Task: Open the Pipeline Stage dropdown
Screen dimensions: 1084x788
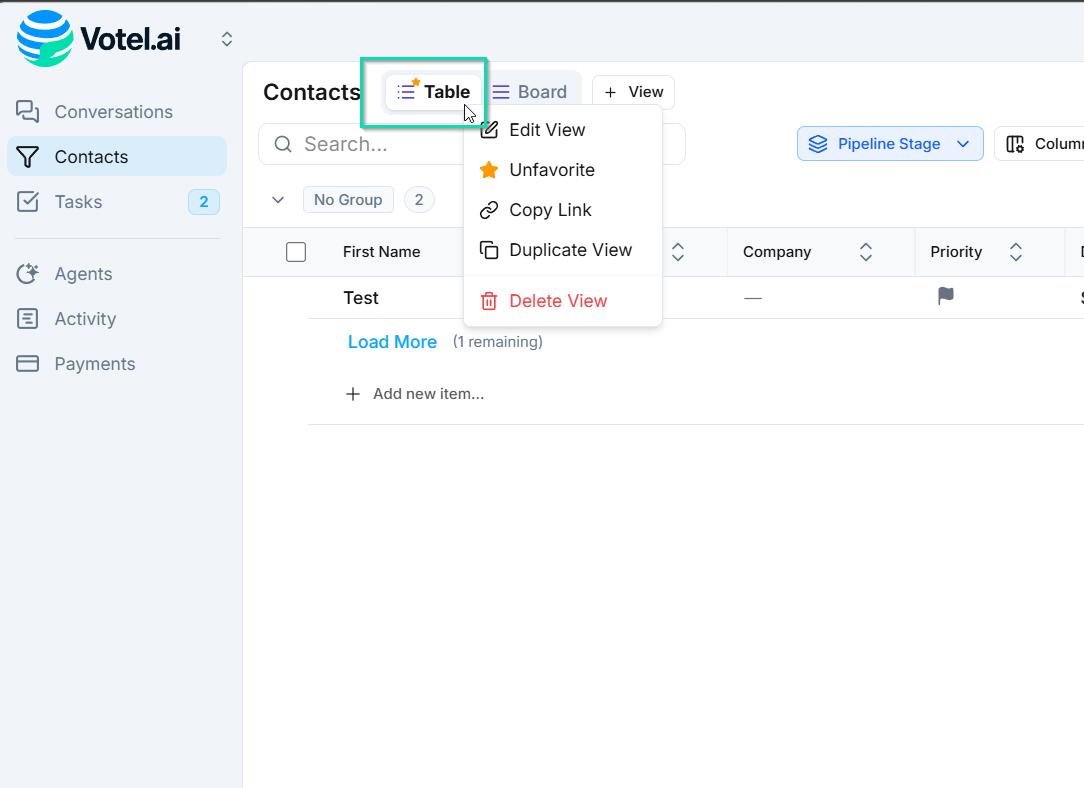Action: coord(889,144)
